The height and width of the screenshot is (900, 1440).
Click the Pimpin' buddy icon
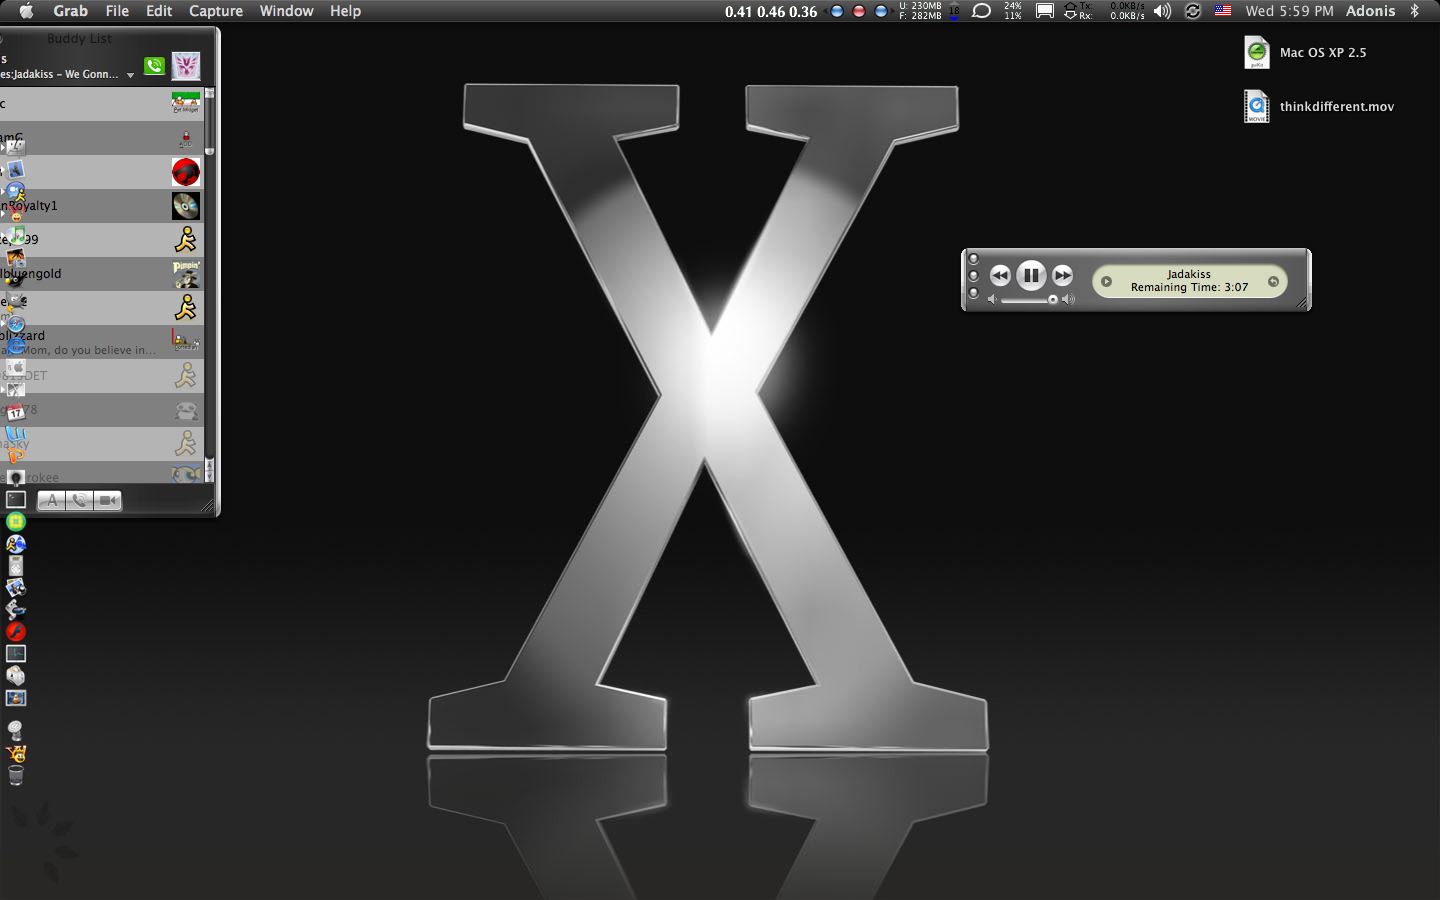tap(186, 274)
